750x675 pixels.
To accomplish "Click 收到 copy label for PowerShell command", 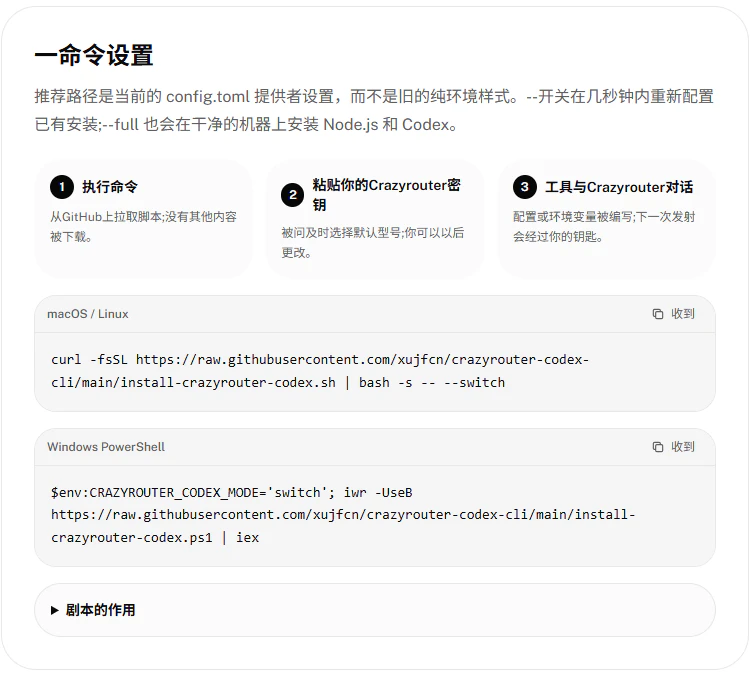I will [x=683, y=447].
